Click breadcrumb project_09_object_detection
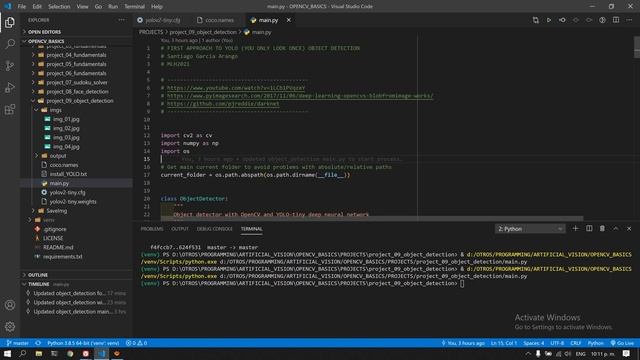The height and width of the screenshot is (360, 640). [x=203, y=32]
